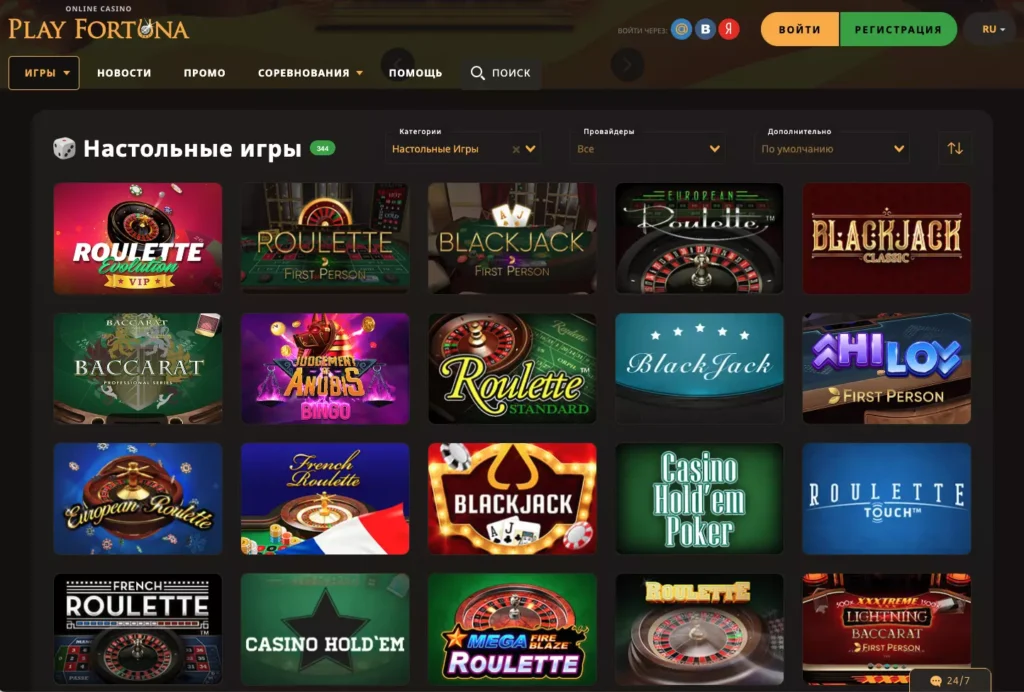Screen dimensions: 1024x692
Task: Sign in with VK icon
Action: [705, 29]
